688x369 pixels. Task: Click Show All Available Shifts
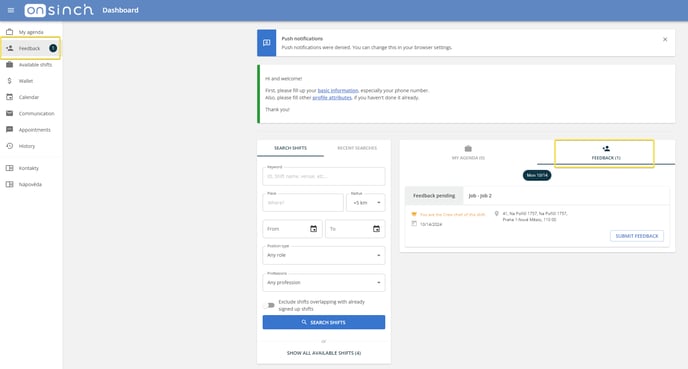pos(324,353)
